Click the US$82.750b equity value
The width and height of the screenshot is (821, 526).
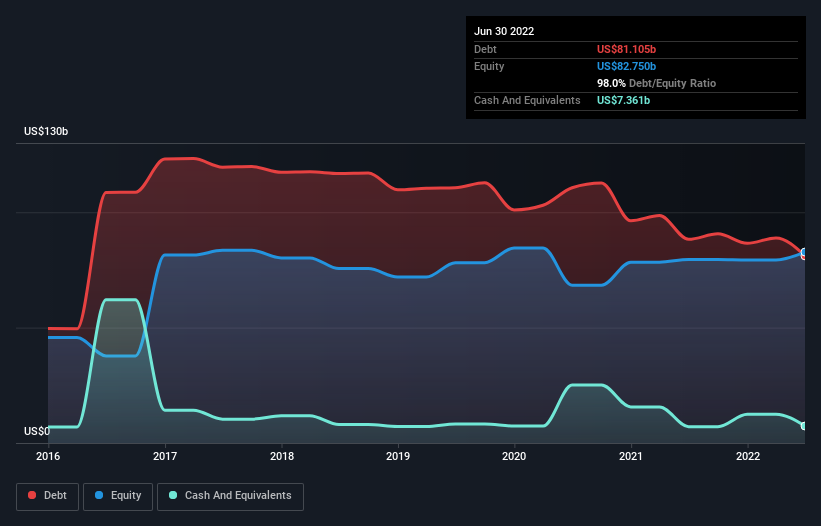click(626, 66)
